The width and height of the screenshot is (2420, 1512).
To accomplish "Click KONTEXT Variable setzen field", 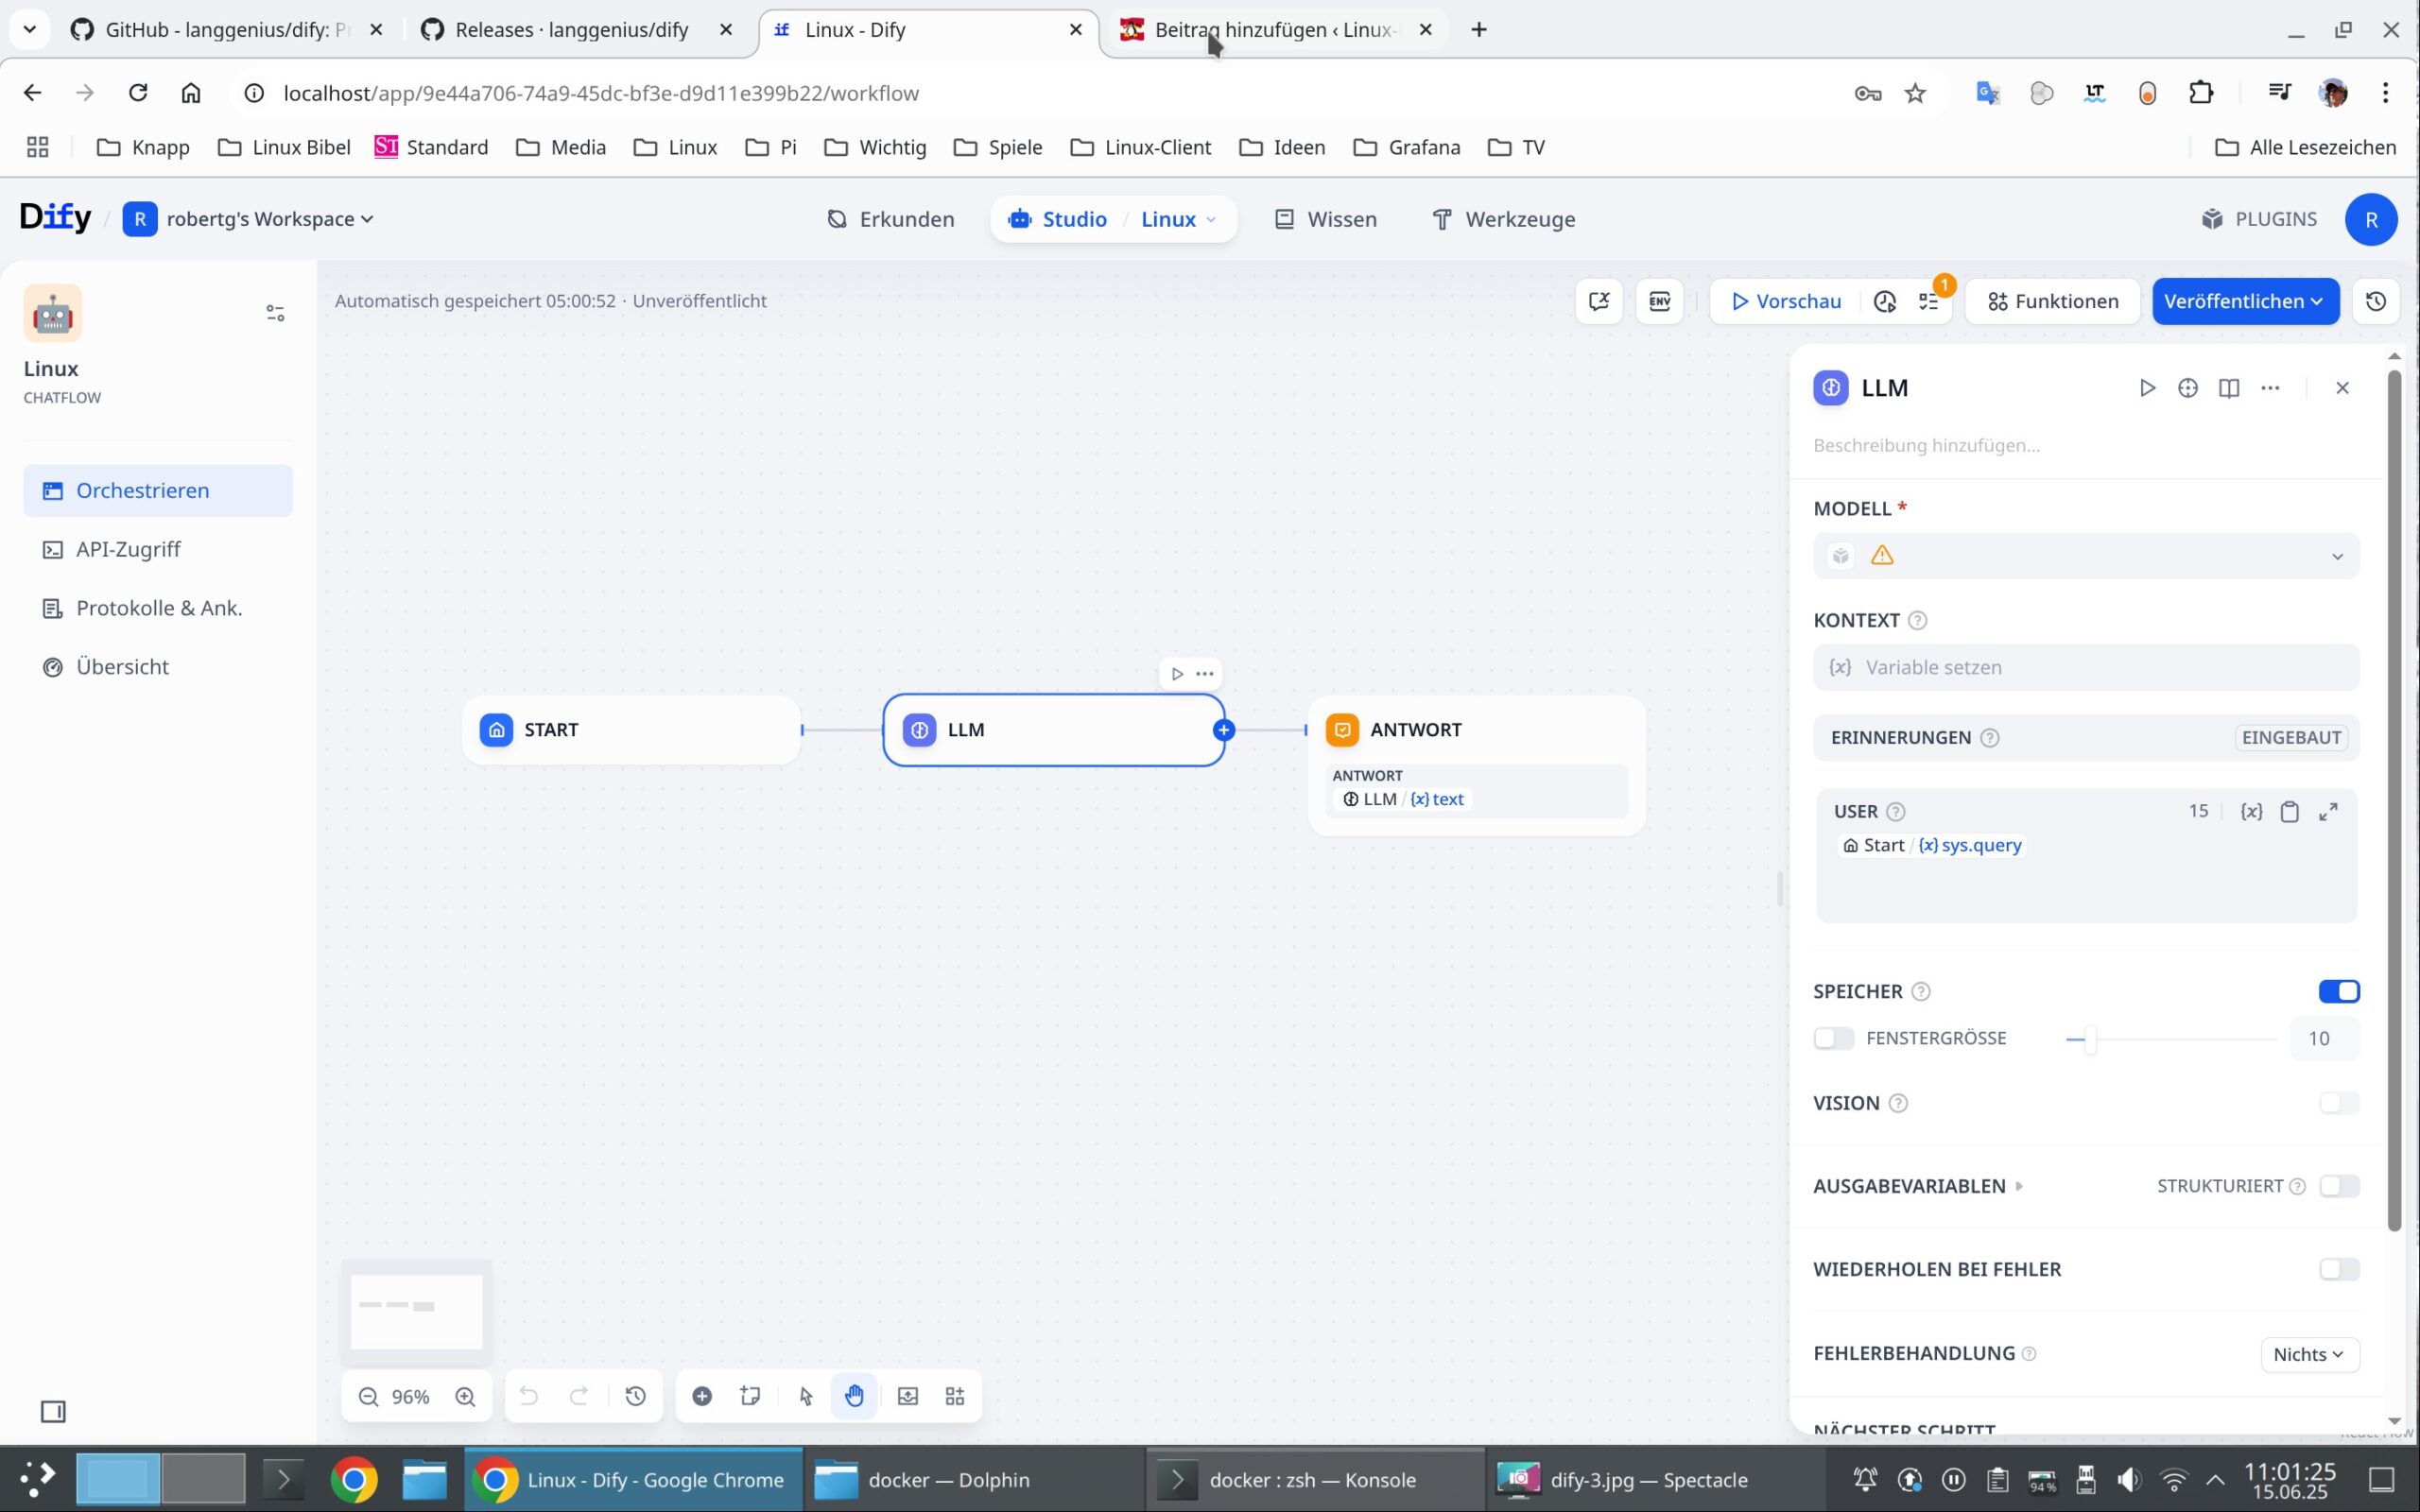I will click(x=2086, y=667).
